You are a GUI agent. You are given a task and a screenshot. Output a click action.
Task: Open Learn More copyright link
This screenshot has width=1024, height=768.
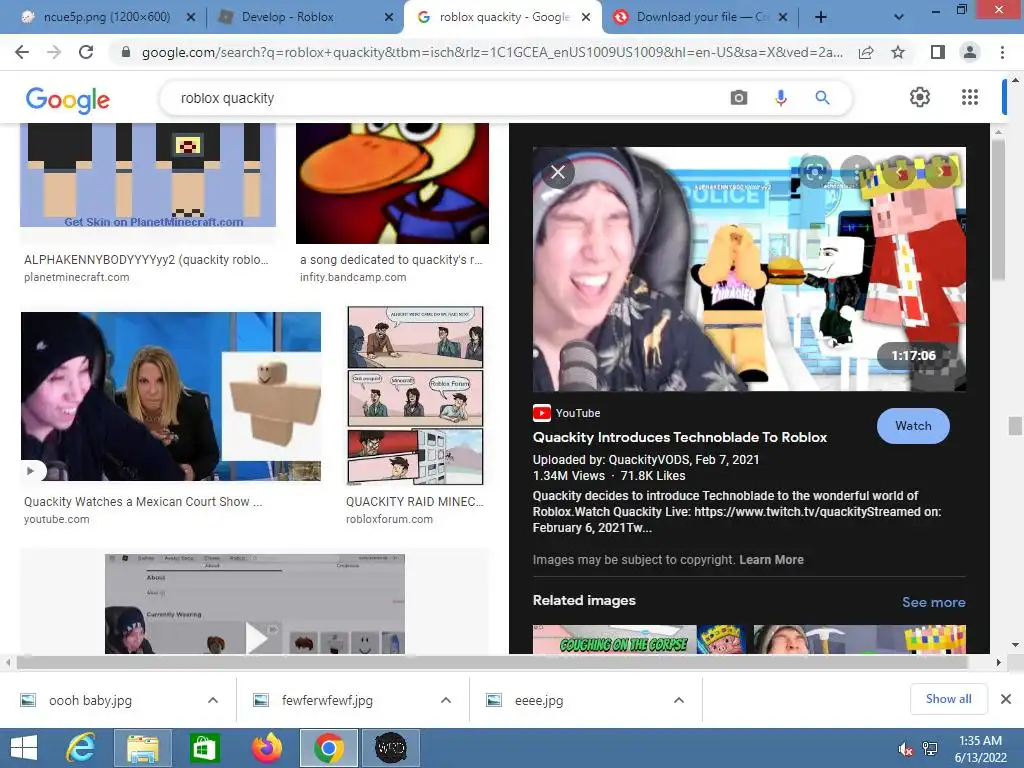[x=771, y=560]
